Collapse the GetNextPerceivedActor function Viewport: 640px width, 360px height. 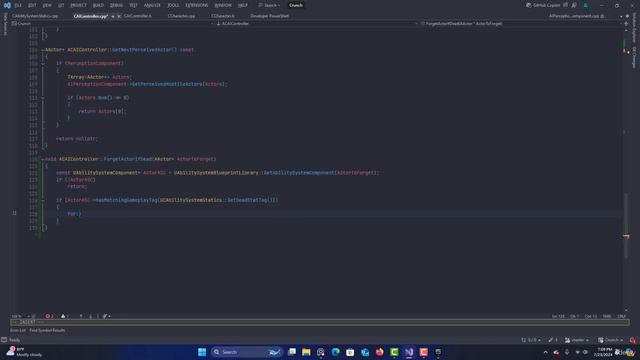pyautogui.click(x=42, y=50)
